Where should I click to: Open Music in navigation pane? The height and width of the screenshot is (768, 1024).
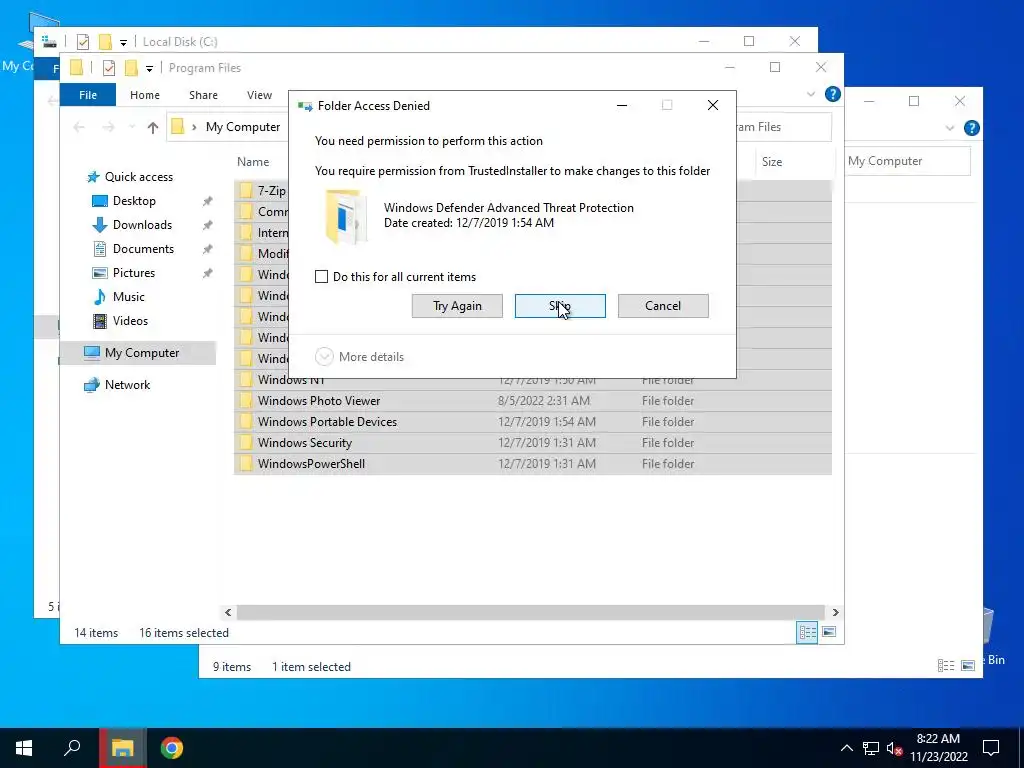128,297
